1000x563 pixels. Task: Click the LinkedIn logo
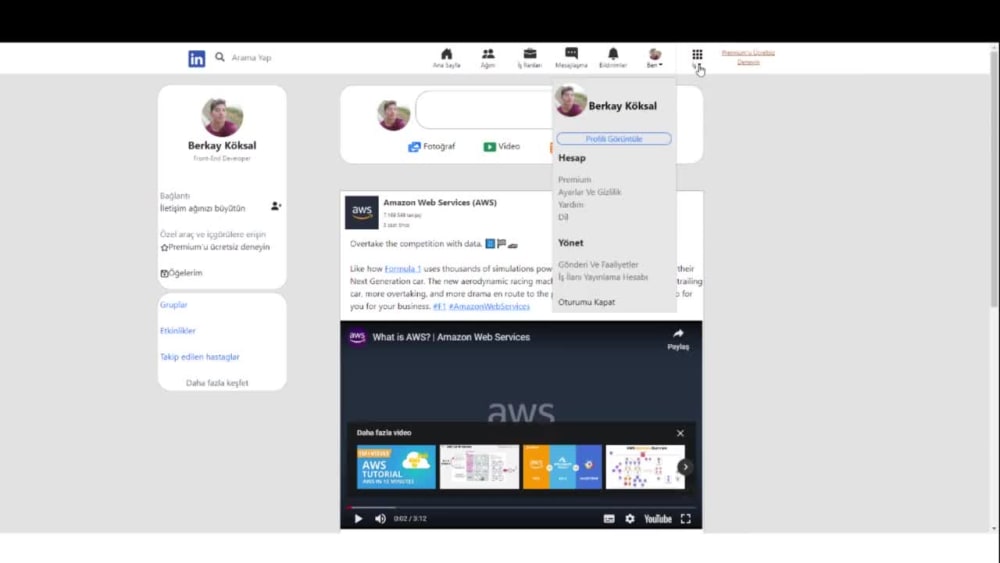(x=196, y=59)
